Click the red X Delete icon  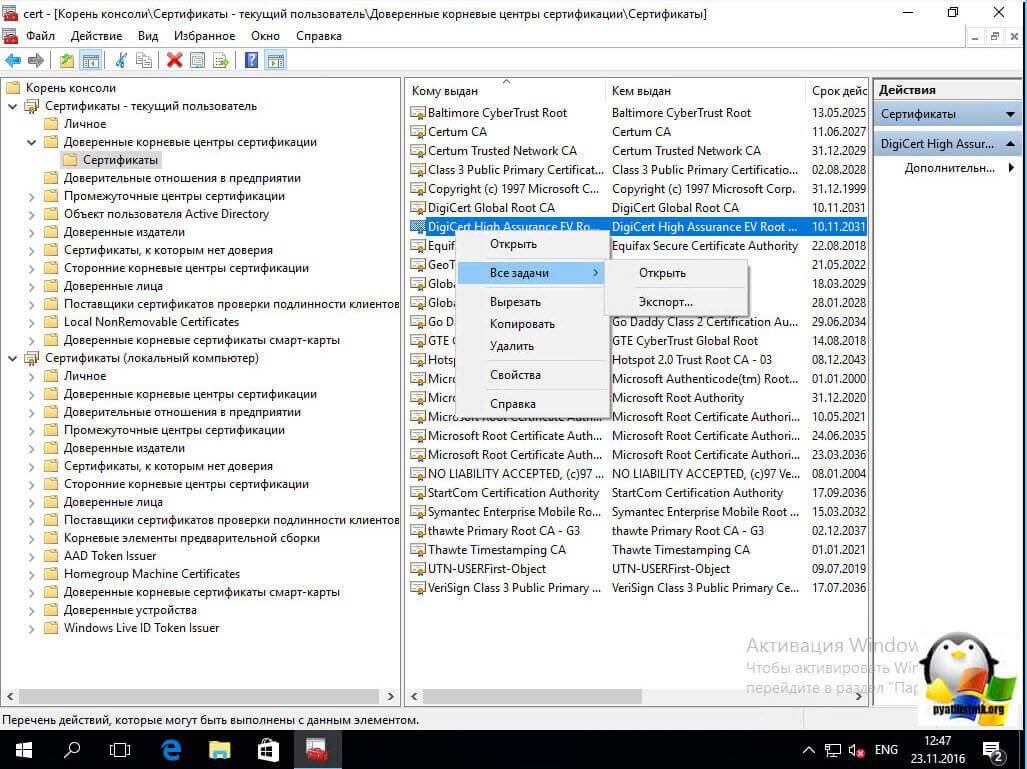(174, 61)
